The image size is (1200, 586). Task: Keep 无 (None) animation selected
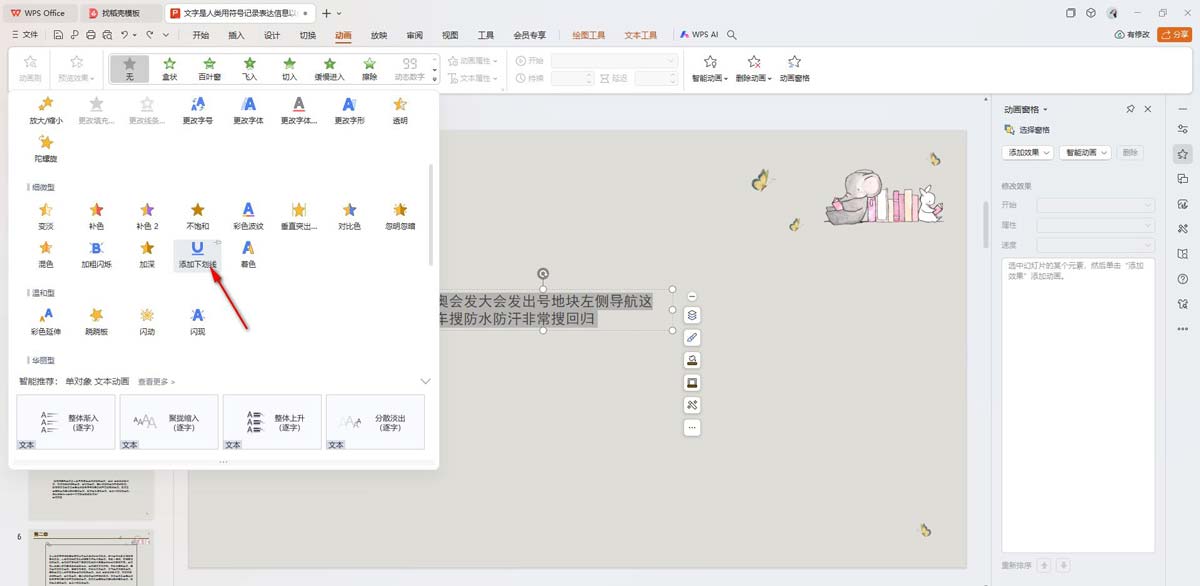pyautogui.click(x=129, y=68)
